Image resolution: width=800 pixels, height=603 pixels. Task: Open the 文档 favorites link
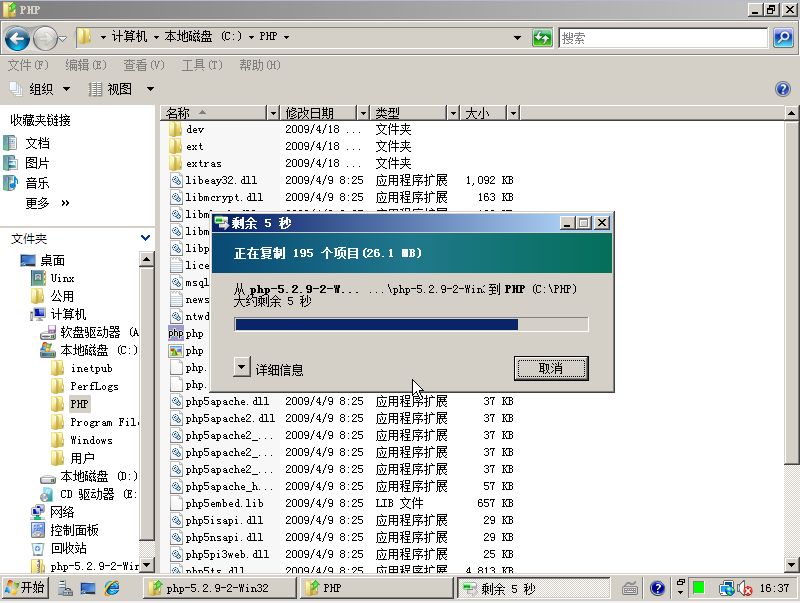point(37,143)
